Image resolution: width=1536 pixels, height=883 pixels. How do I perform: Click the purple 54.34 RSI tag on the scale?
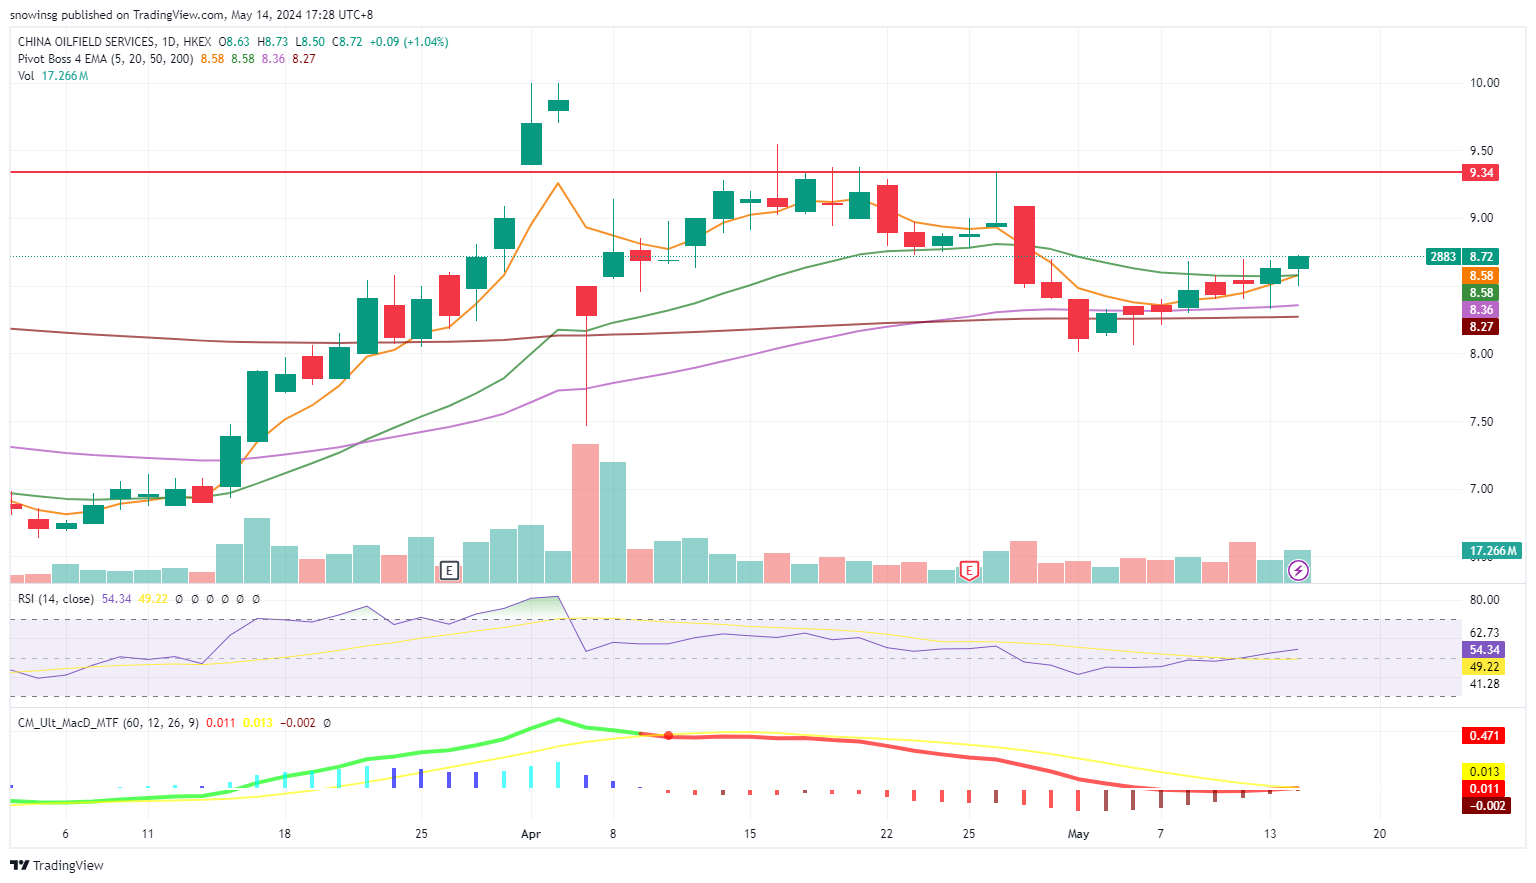(1484, 650)
